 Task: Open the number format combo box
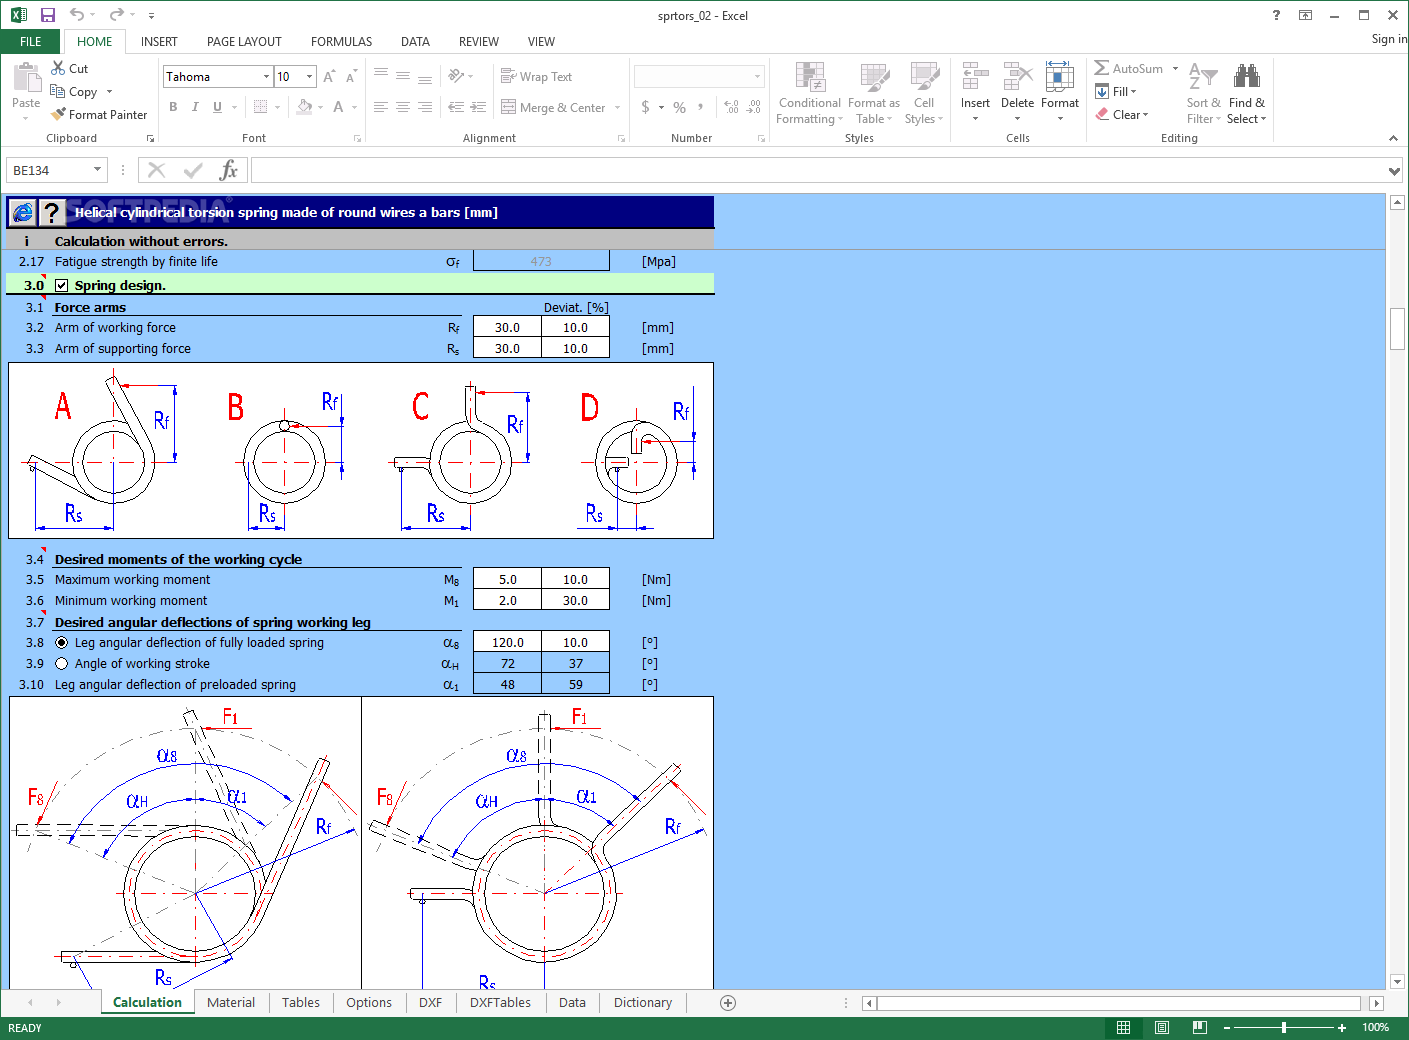(699, 77)
